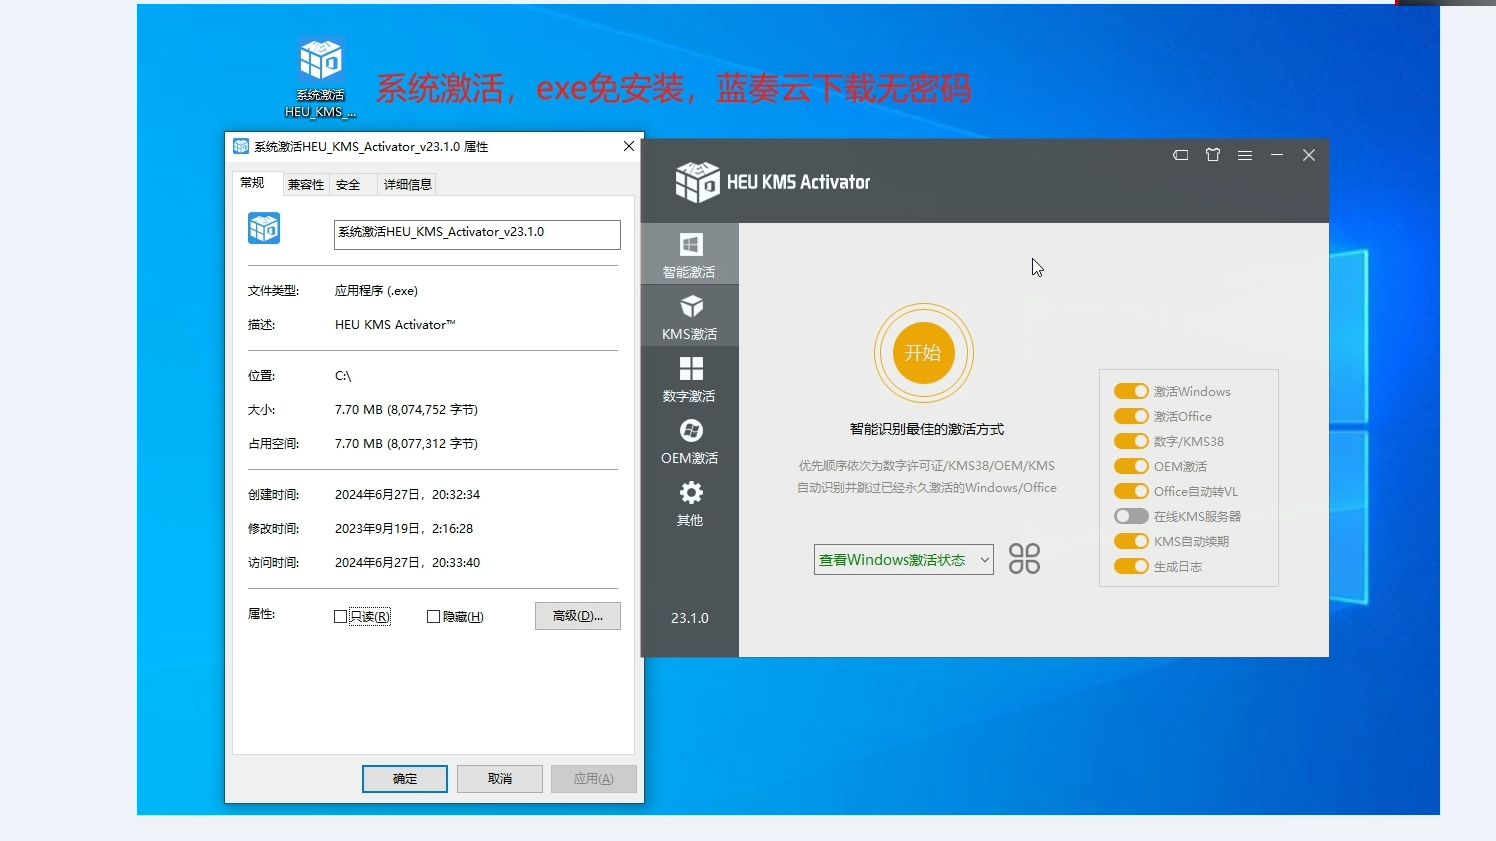Click the 取消 button
Image resolution: width=1496 pixels, height=841 pixels.
point(500,779)
